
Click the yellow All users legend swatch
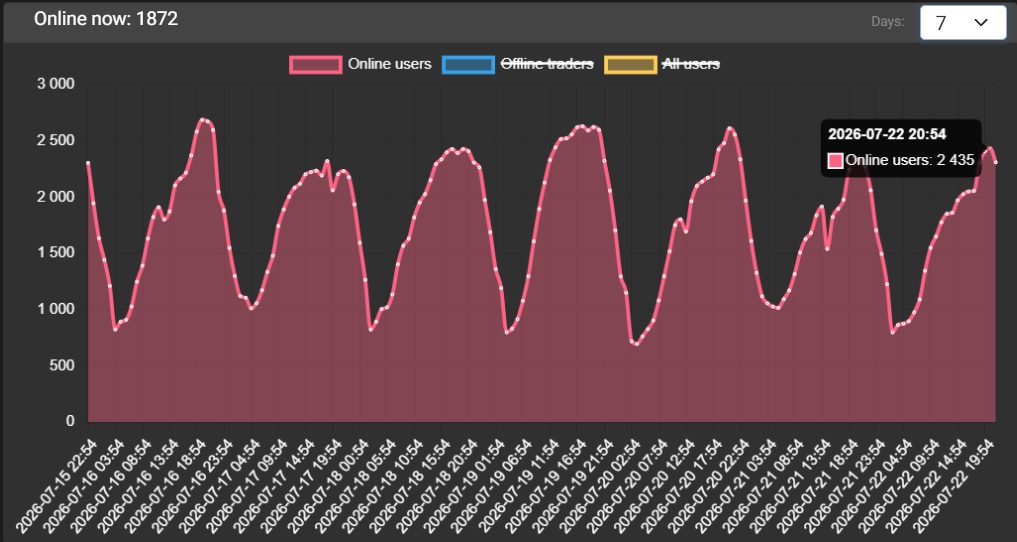[629, 64]
